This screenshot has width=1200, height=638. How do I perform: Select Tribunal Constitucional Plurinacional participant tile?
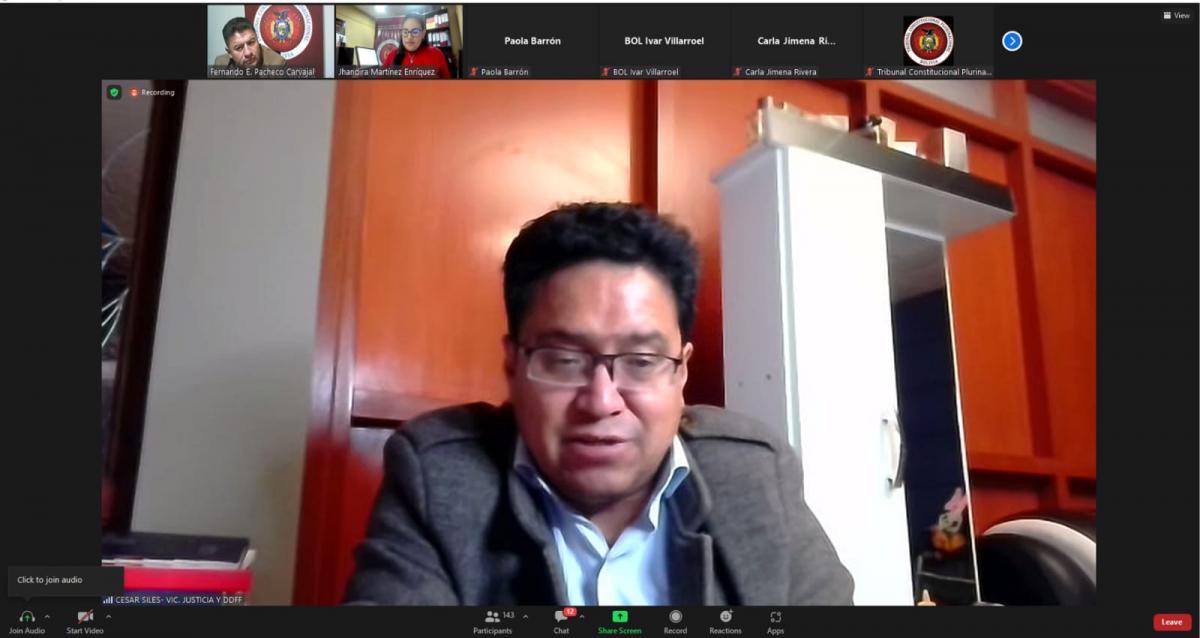click(928, 41)
